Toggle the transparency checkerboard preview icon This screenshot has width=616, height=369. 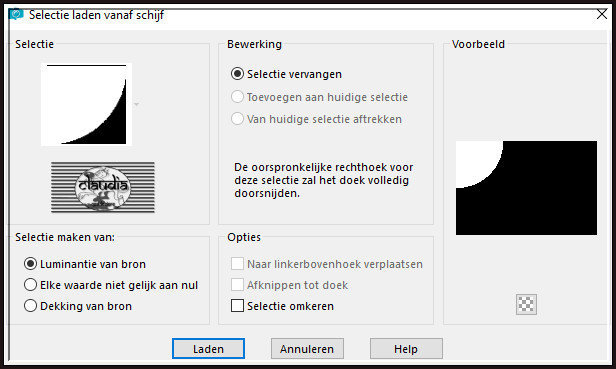526,304
